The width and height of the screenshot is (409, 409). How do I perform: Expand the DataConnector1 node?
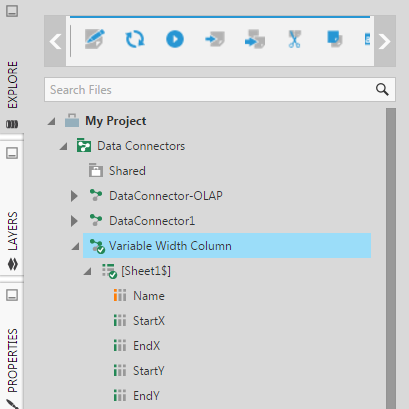pyautogui.click(x=74, y=221)
